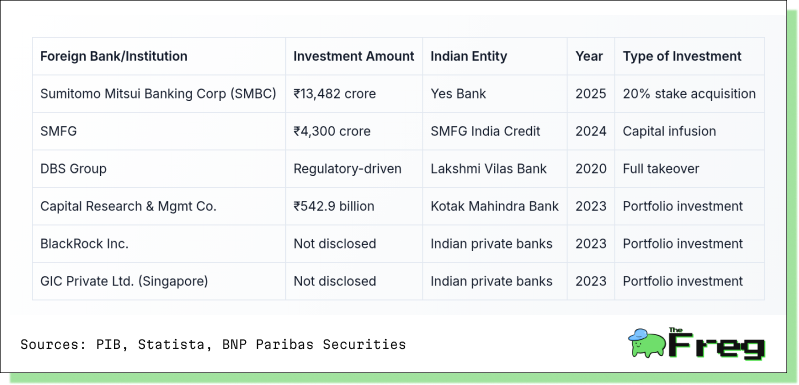Screen dimensions: 799x385
Task: Select the Full takeover cell
Action: pyautogui.click(x=661, y=169)
